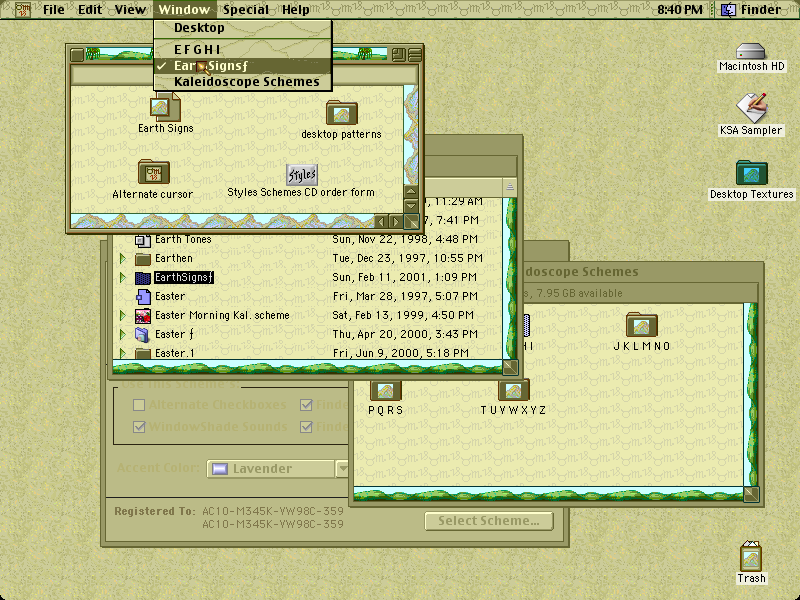Expand the Easter ƒ folder disclosure triangle

click(122, 335)
